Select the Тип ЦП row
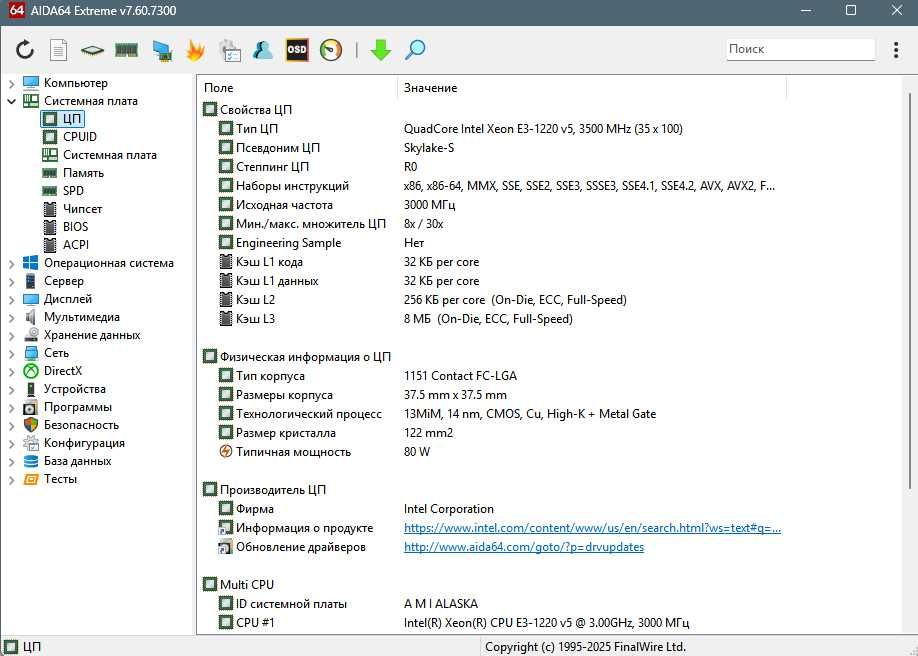 (492, 129)
